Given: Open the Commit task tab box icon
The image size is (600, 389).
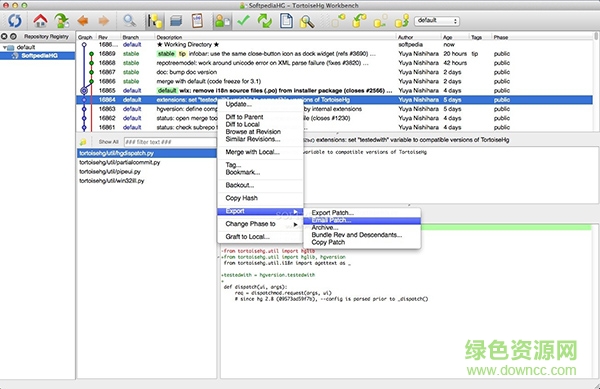Looking at the screenshot, I should point(176,21).
